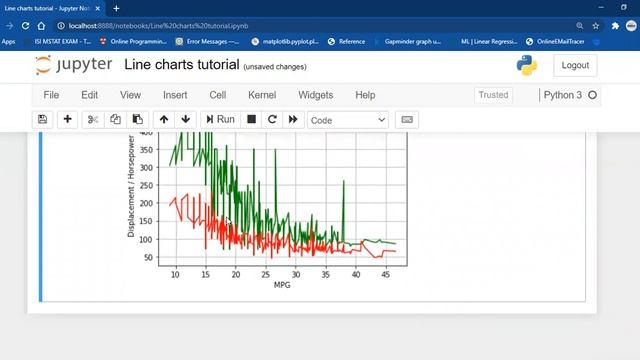Open the Kernel menu
Viewport: 640px width, 360px height.
[x=262, y=95]
